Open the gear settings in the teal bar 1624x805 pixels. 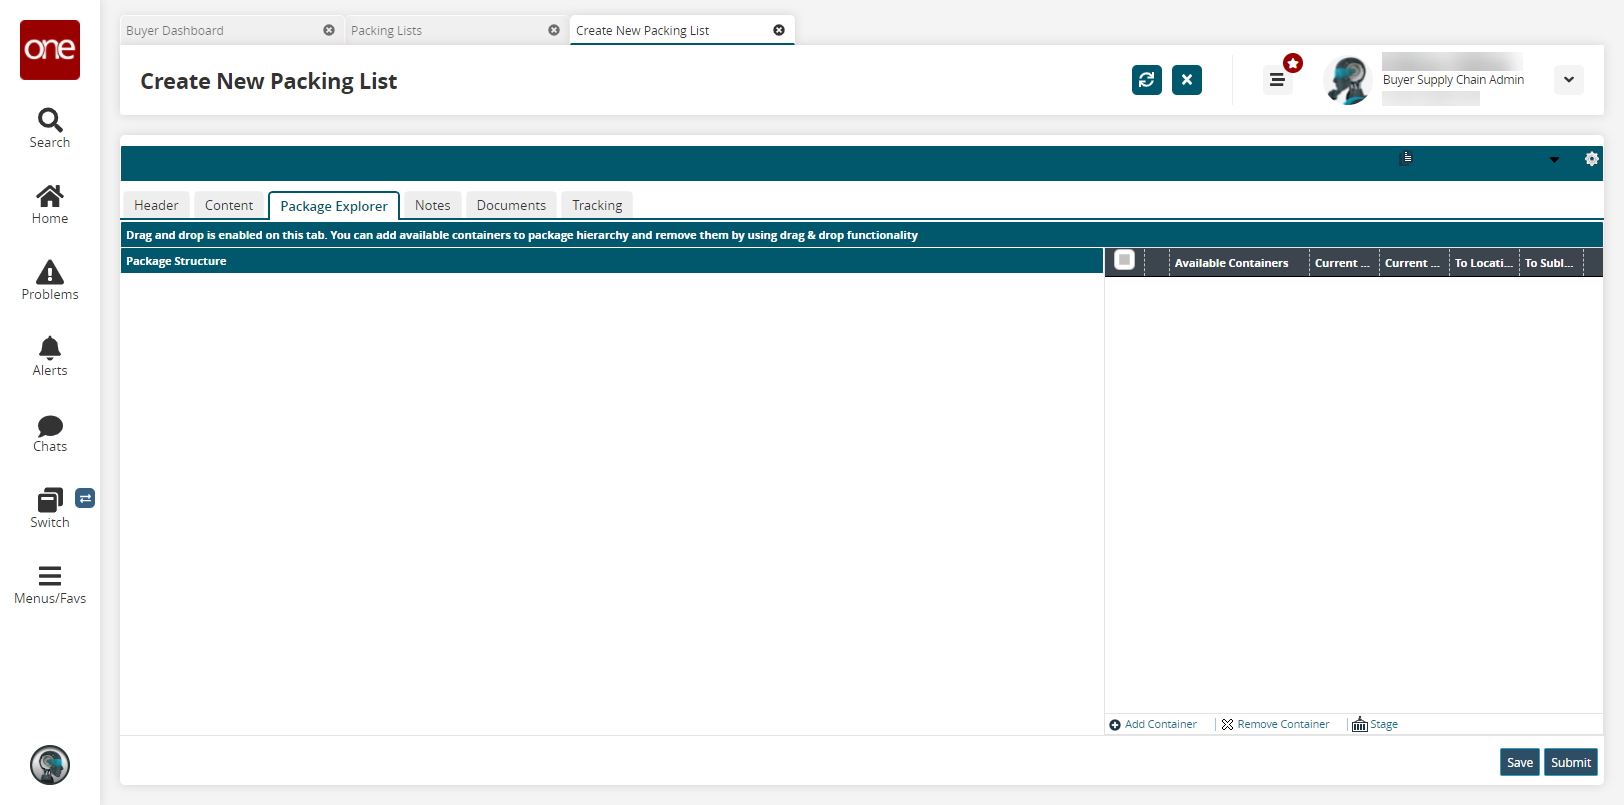pyautogui.click(x=1592, y=159)
